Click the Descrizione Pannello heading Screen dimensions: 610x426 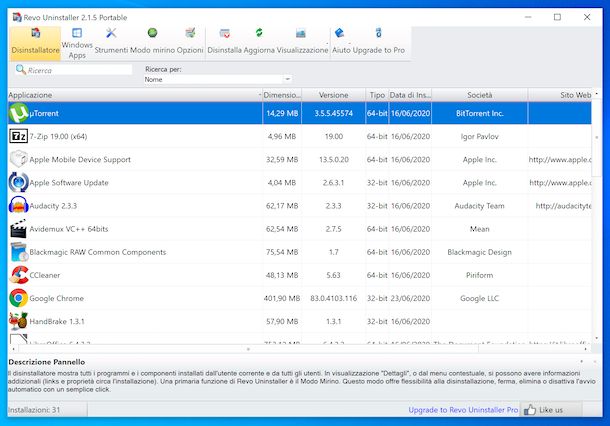(x=47, y=362)
